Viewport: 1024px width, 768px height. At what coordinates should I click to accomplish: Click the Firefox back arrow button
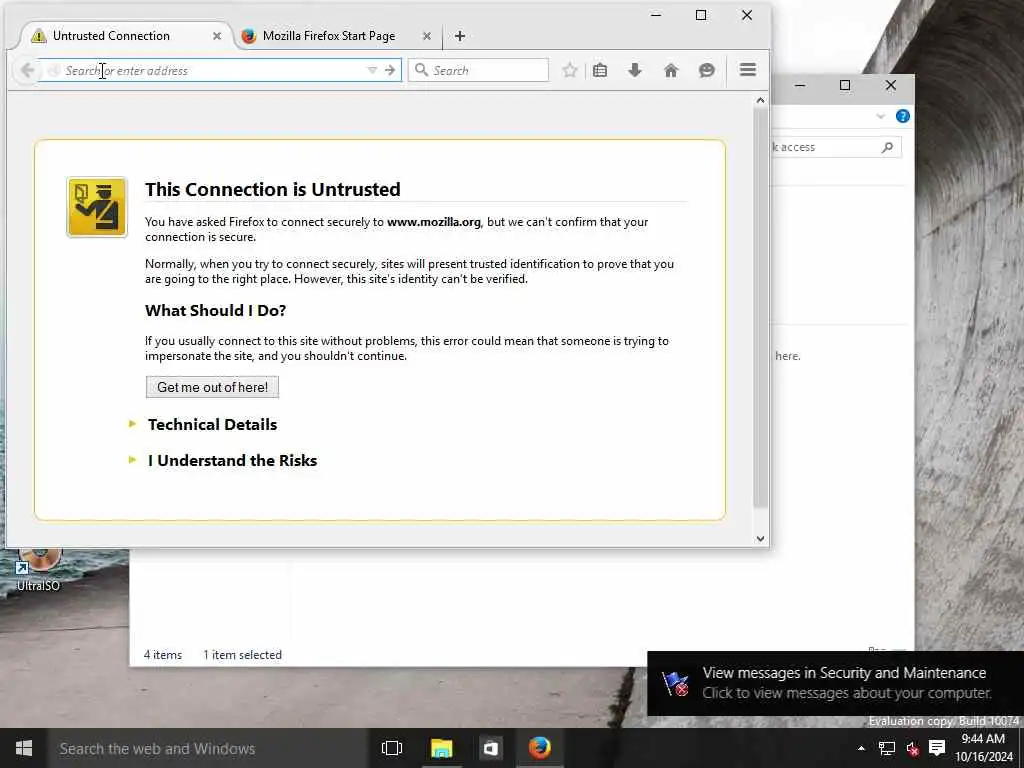pos(27,70)
